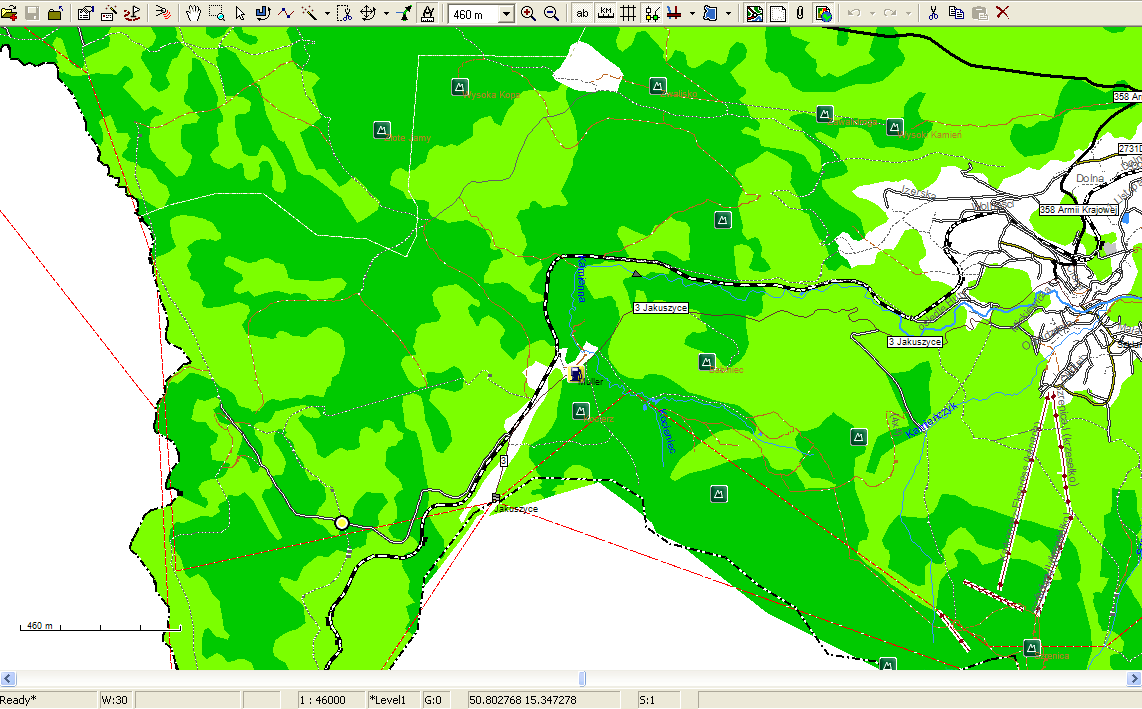The width and height of the screenshot is (1142, 709).
Task: Click the Copy toolbar button
Action: 956,13
